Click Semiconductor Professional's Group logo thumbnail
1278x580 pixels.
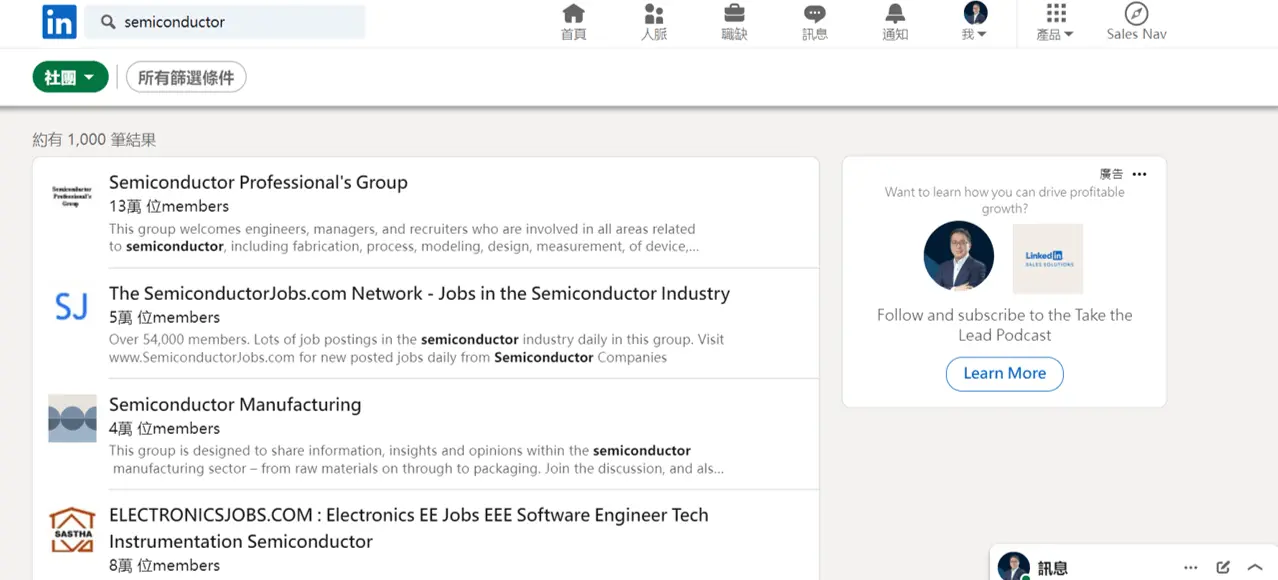pos(72,195)
